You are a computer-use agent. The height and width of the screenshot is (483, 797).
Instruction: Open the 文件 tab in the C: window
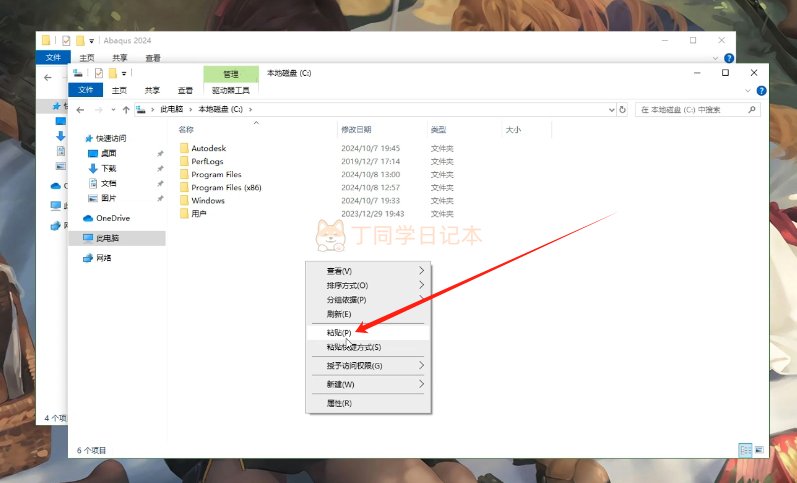pyautogui.click(x=85, y=90)
